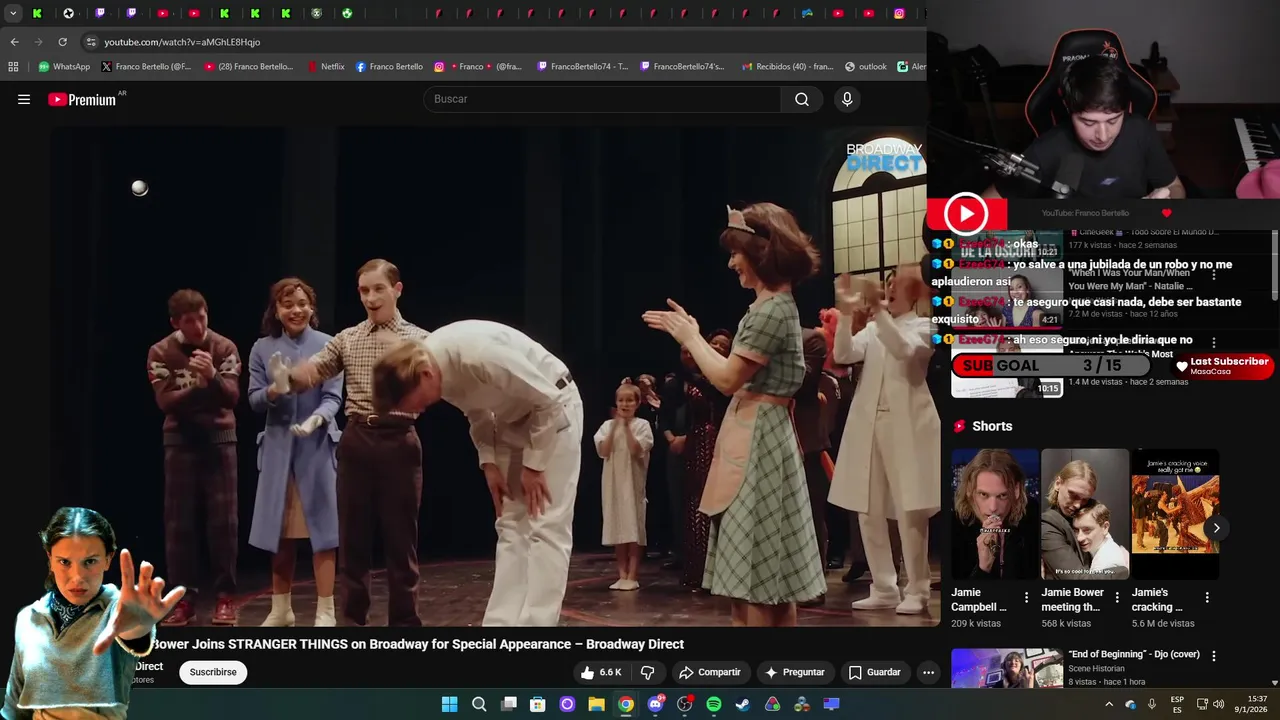The image size is (1280, 720).
Task: Open options for Jamie's cracking short
Action: pos(1207,597)
